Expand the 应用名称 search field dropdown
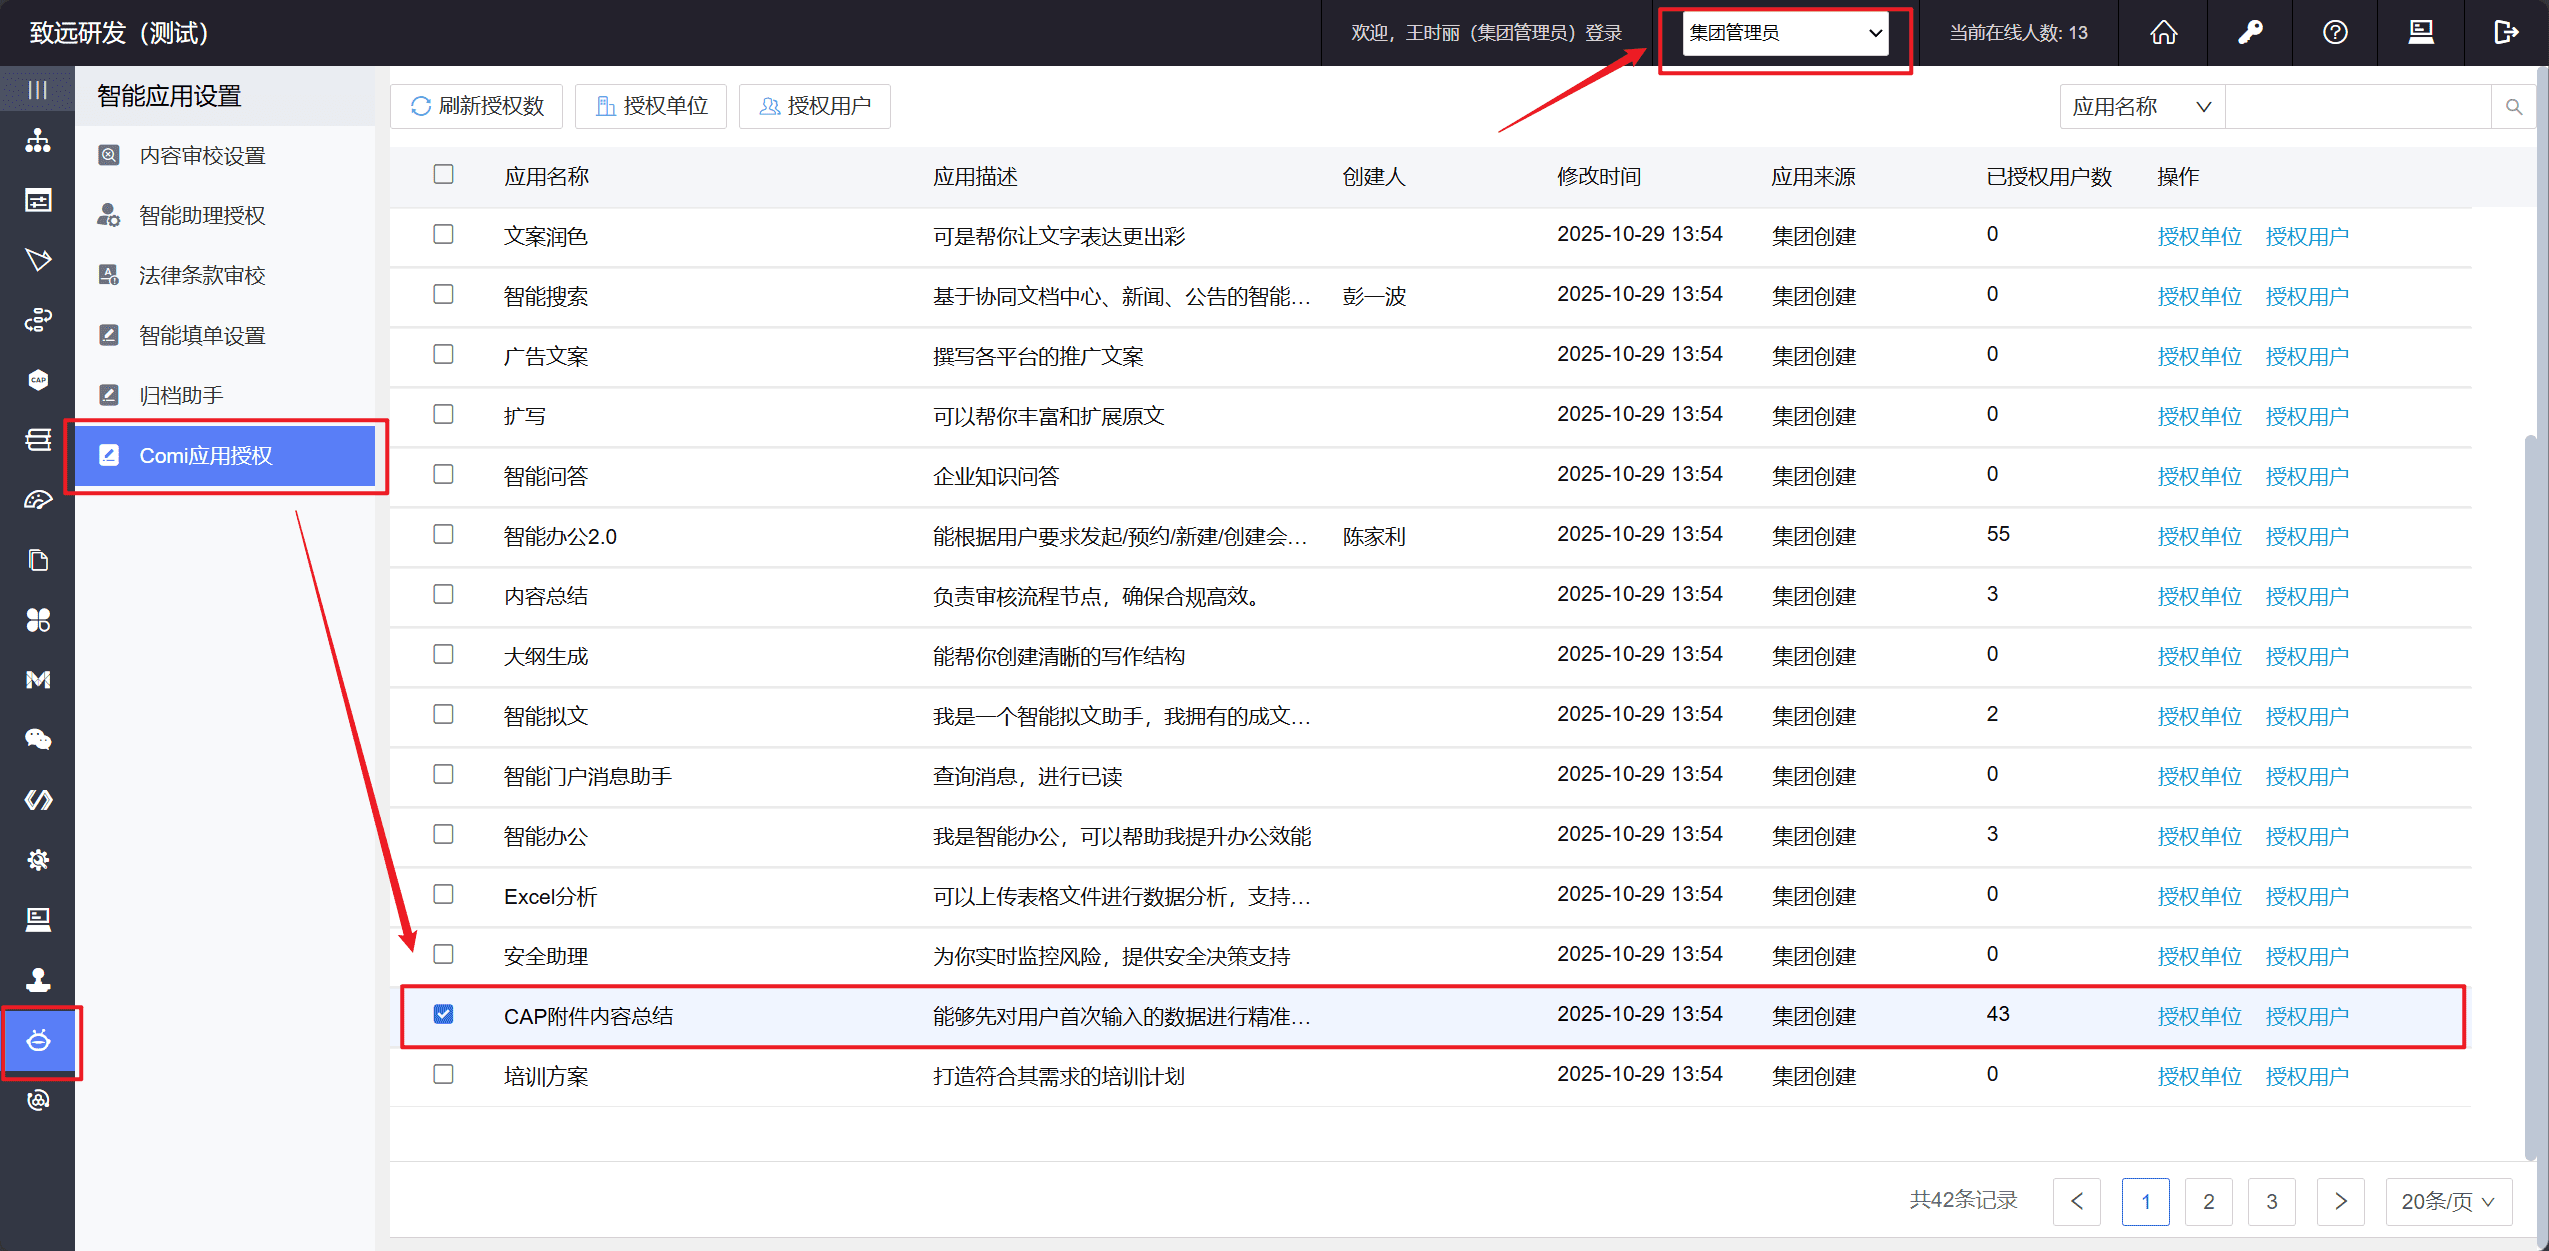2549x1251 pixels. click(x=2142, y=107)
